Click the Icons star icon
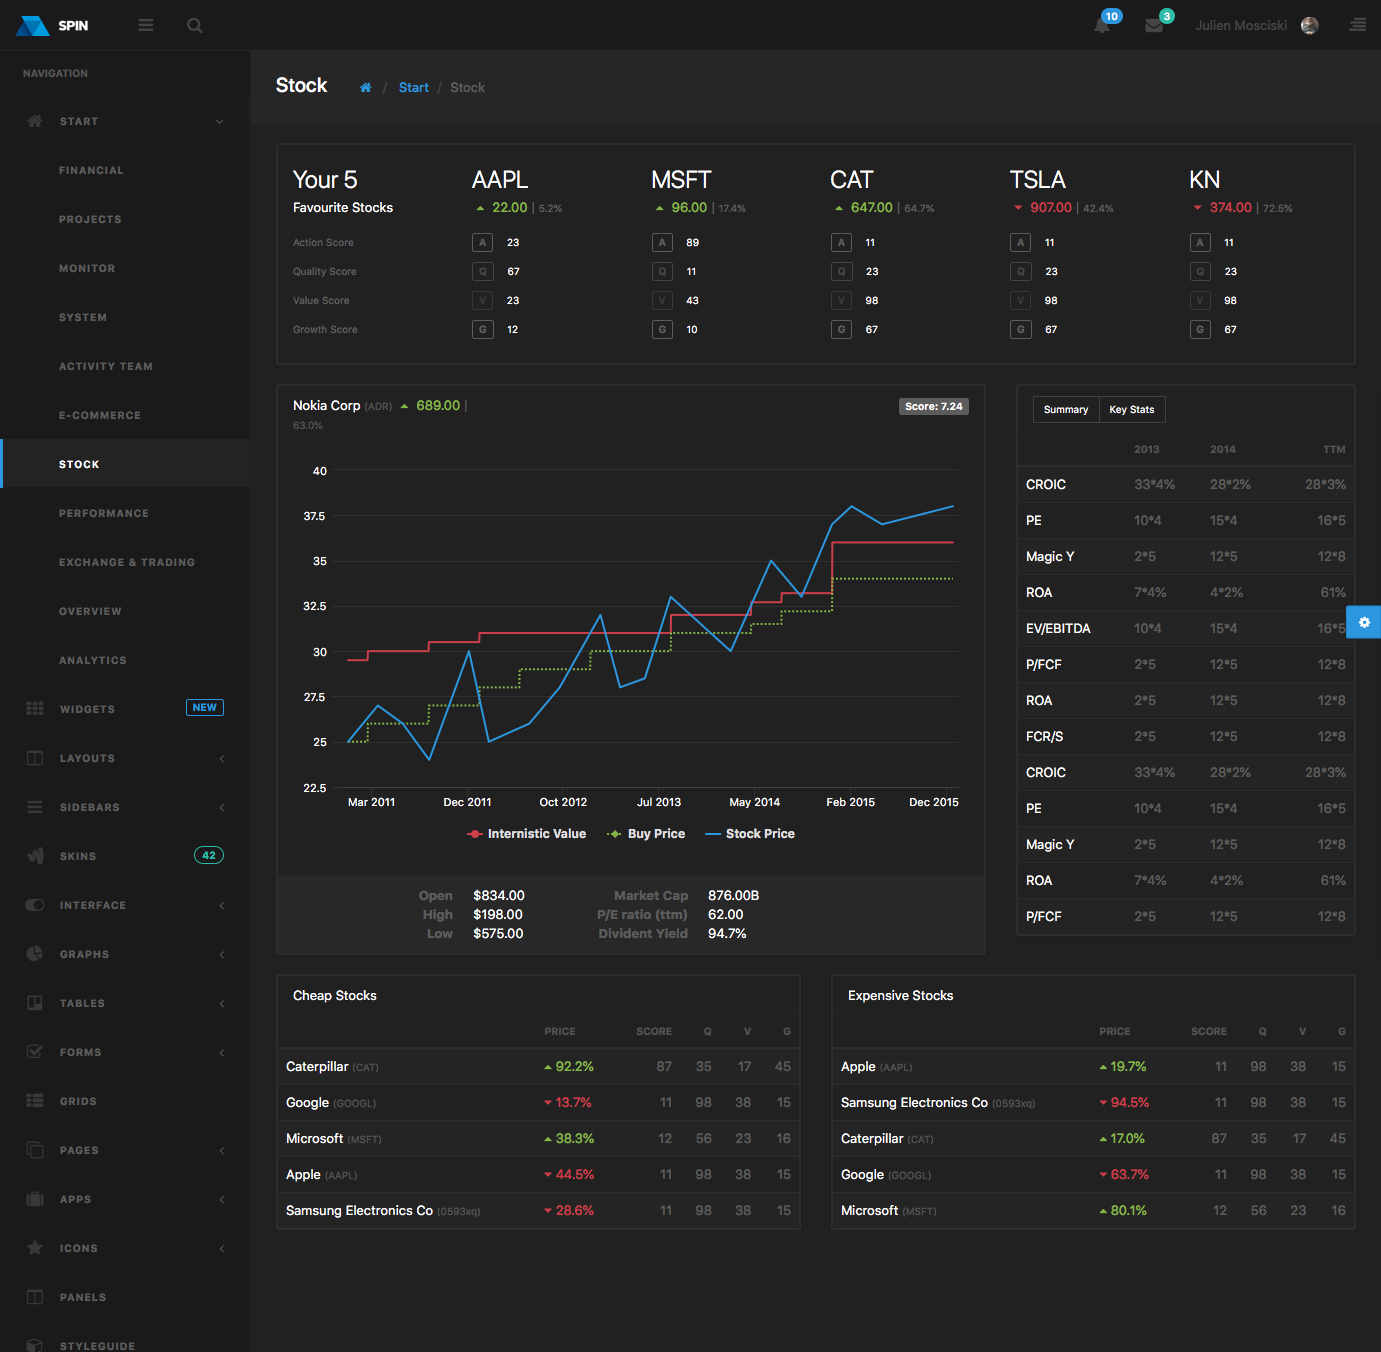Image resolution: width=1381 pixels, height=1352 pixels. [x=35, y=1248]
